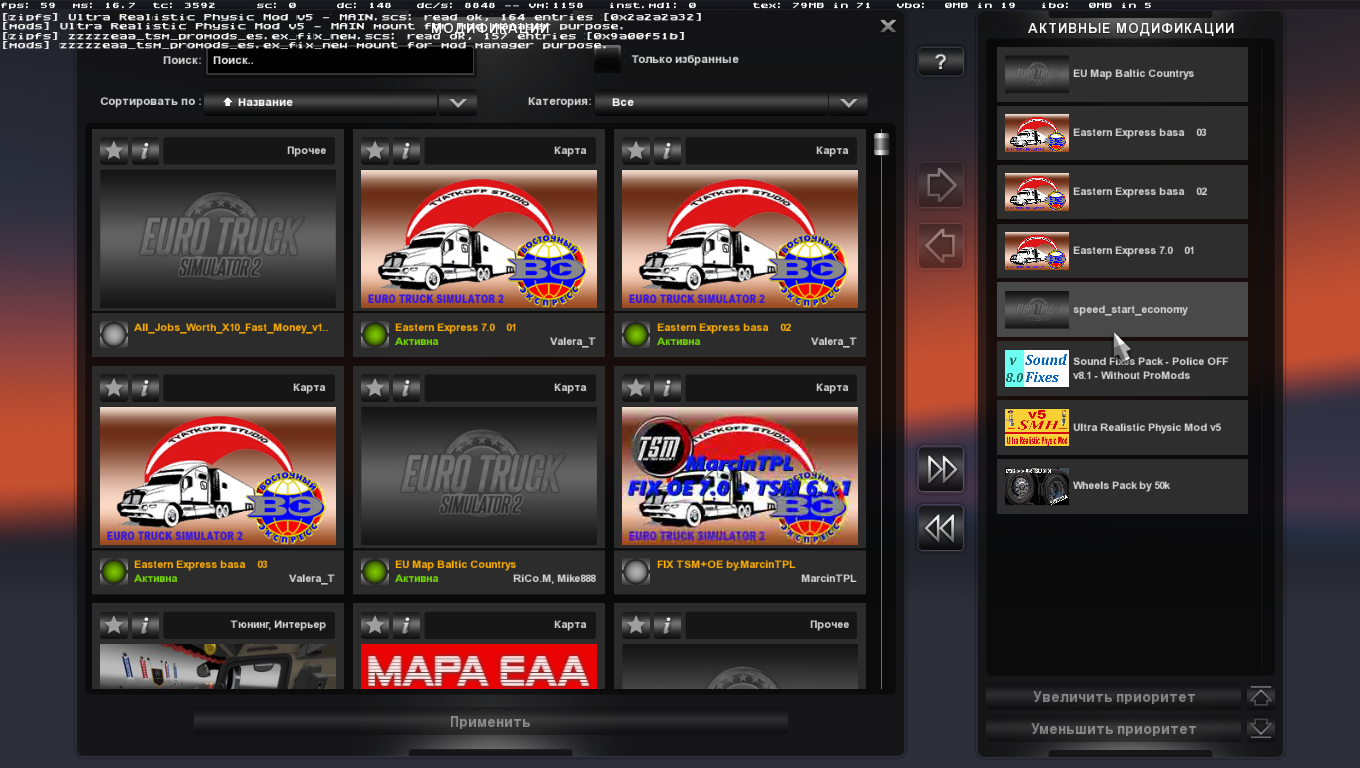Viewport: 1360px width, 768px height.
Task: Star the Eastern Express basa 03 mod
Action: tap(114, 388)
